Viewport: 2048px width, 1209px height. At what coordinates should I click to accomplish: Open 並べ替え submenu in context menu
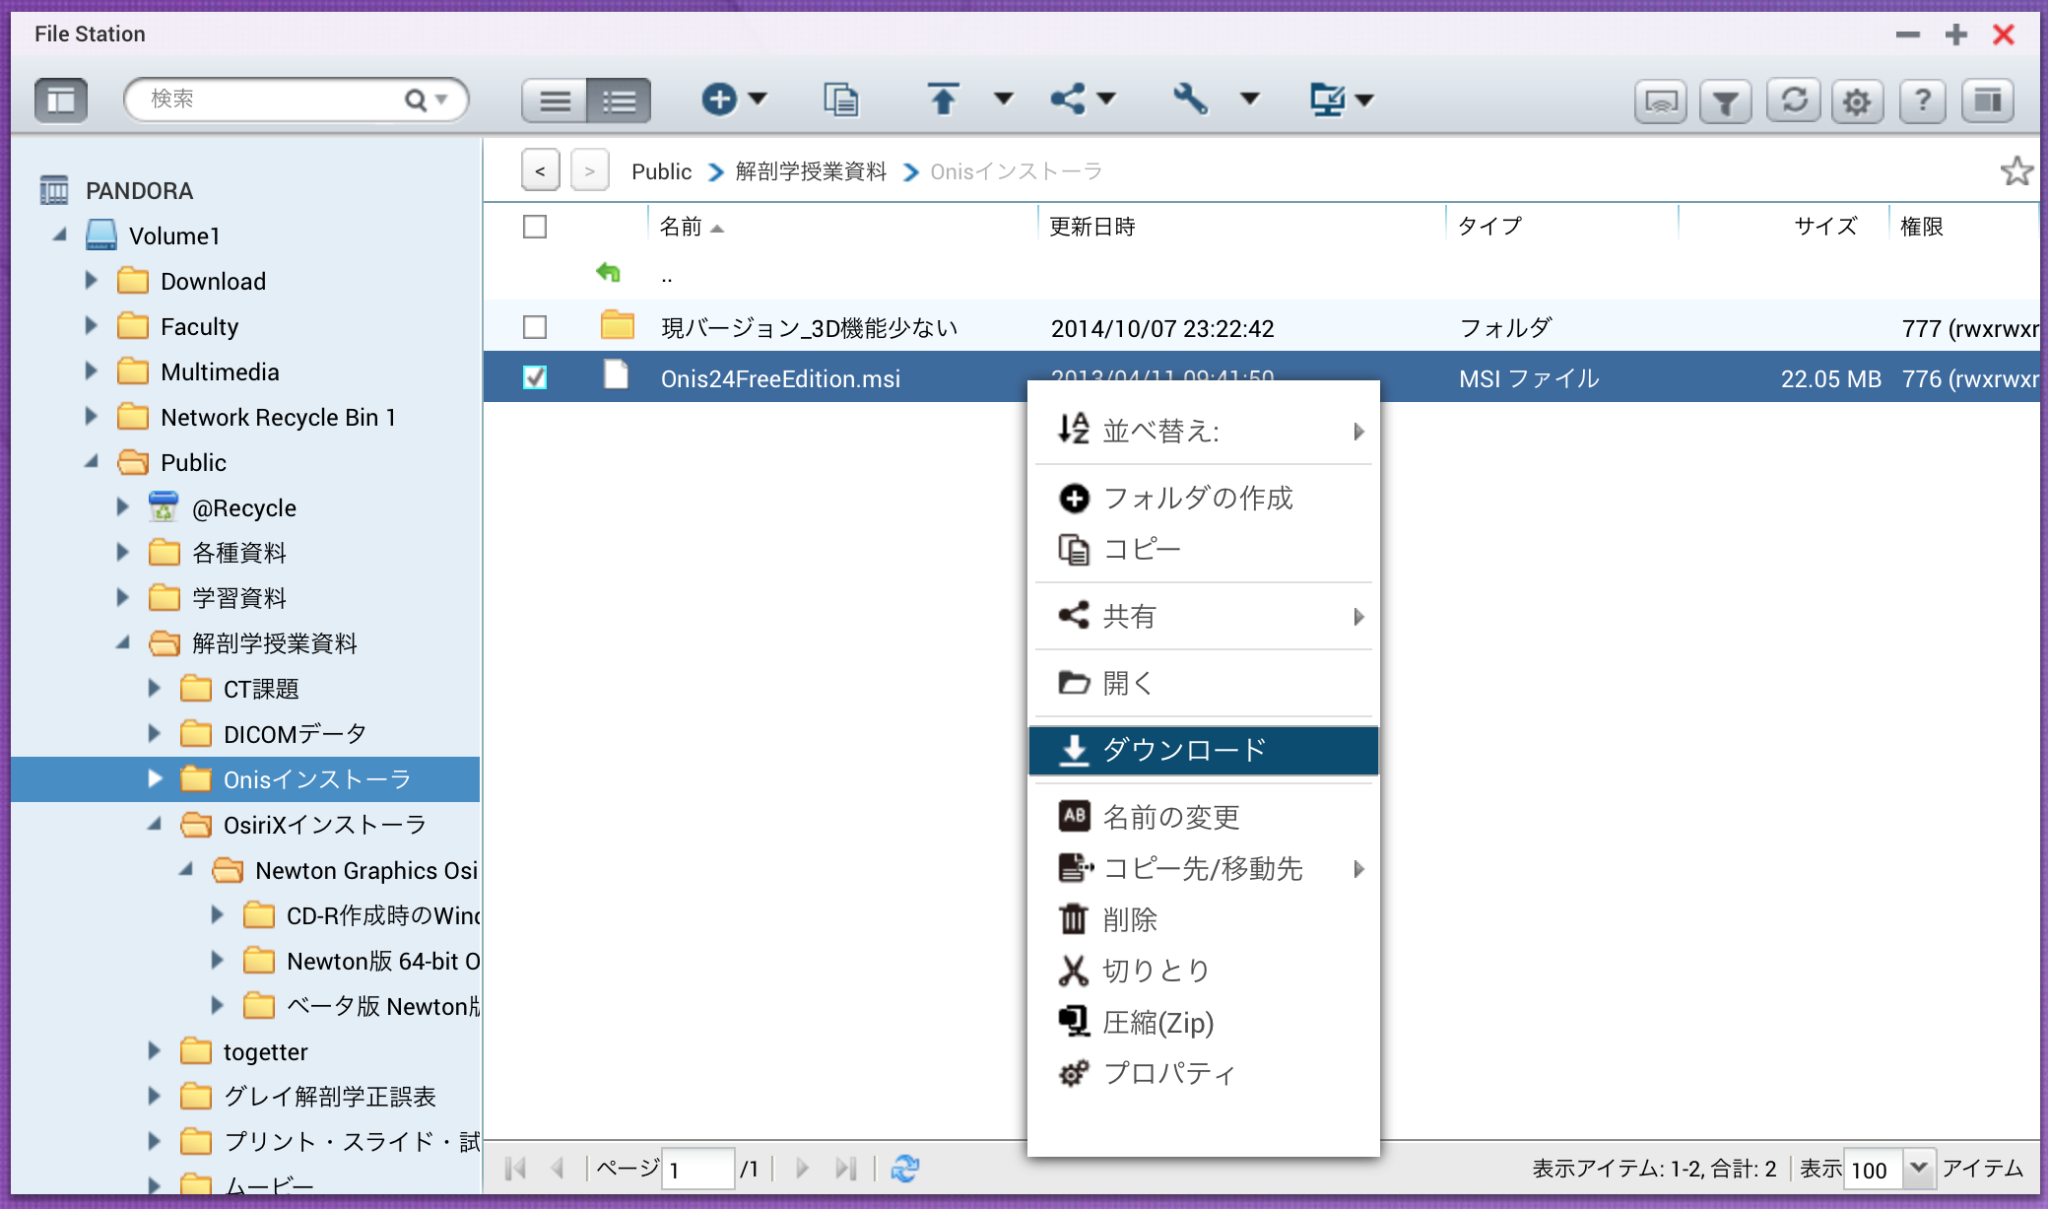[x=1203, y=431]
